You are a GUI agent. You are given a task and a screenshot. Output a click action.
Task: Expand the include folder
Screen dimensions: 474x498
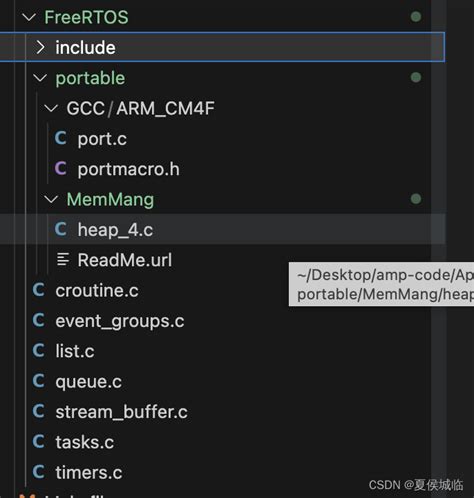pyautogui.click(x=40, y=47)
